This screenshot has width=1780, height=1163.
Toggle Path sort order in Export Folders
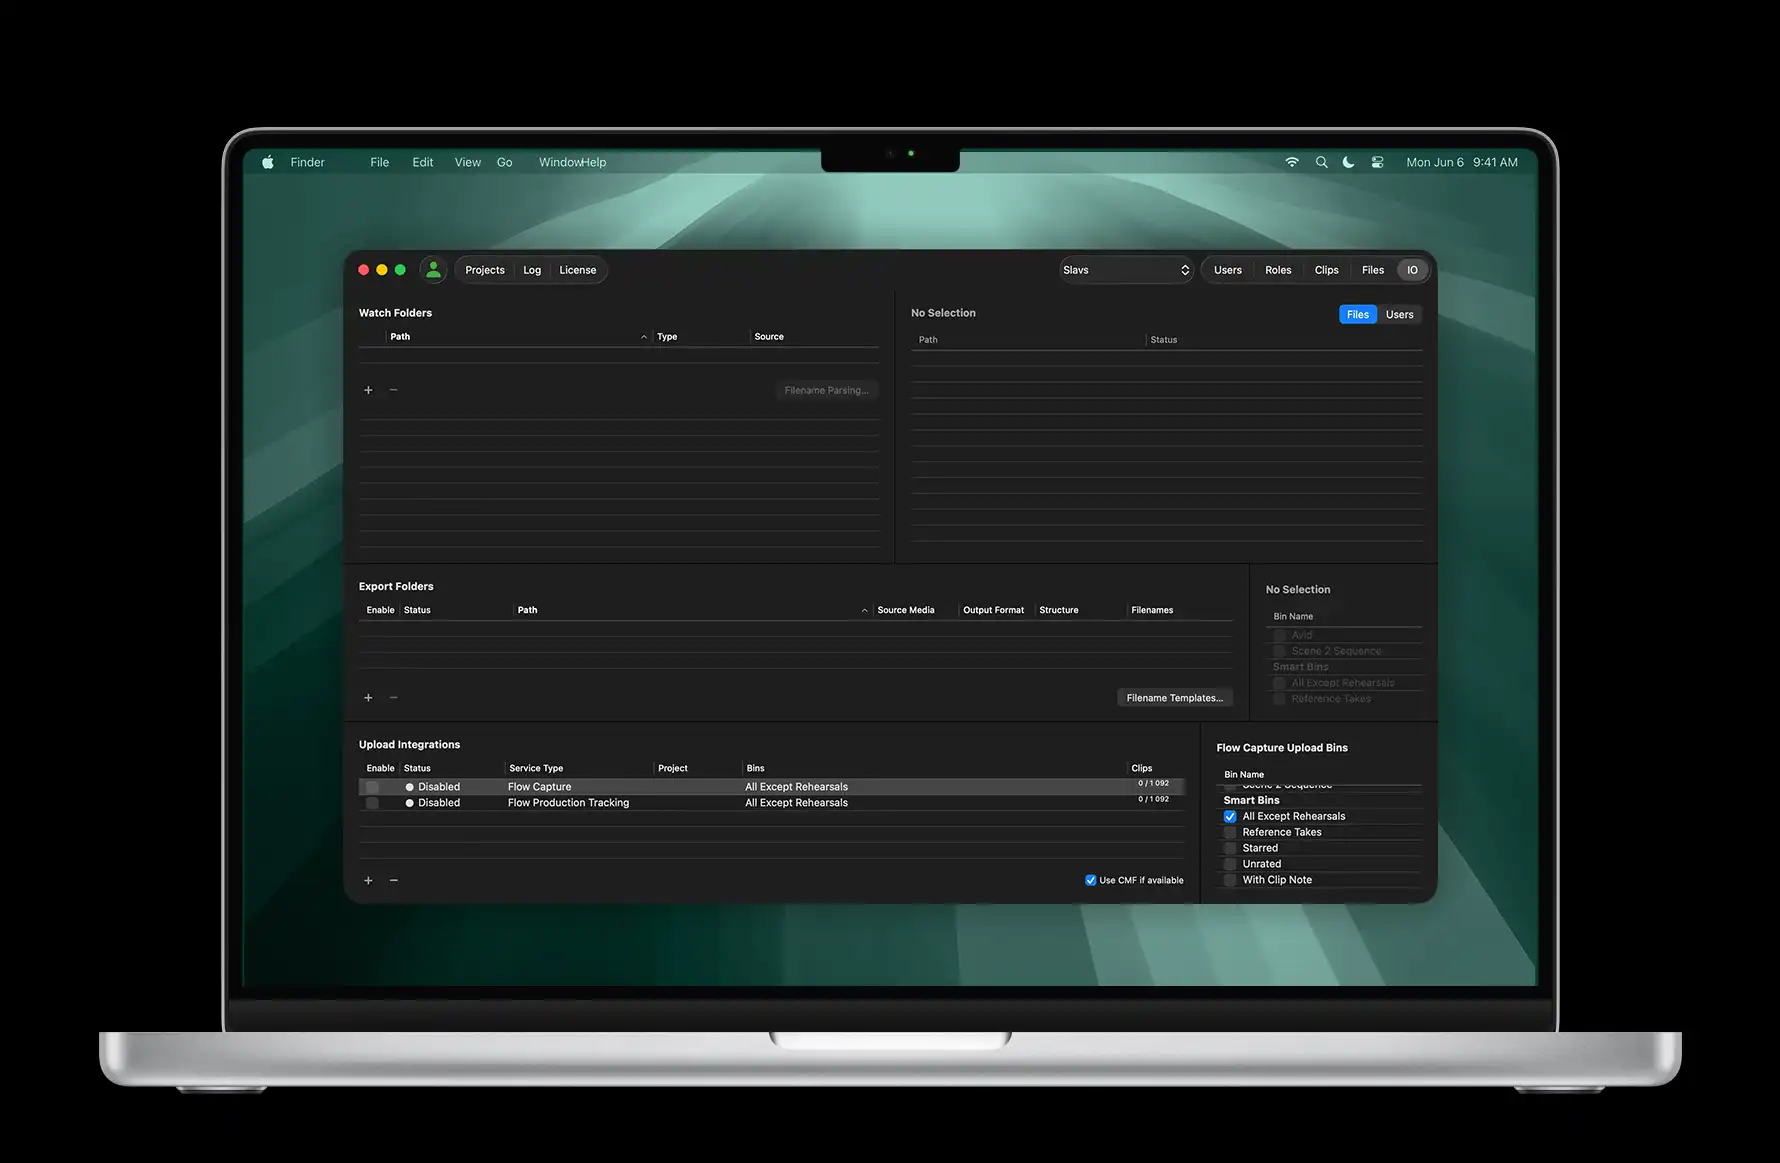click(864, 609)
